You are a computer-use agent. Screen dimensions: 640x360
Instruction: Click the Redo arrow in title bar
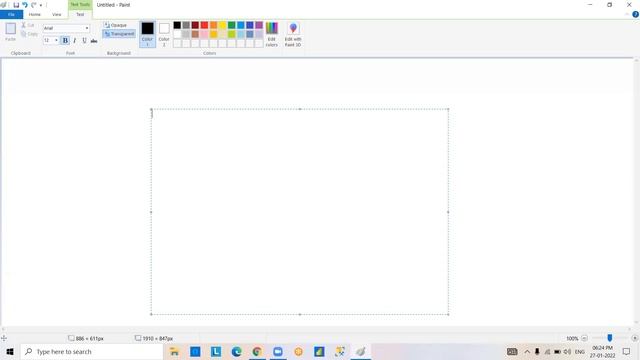coord(34,5)
